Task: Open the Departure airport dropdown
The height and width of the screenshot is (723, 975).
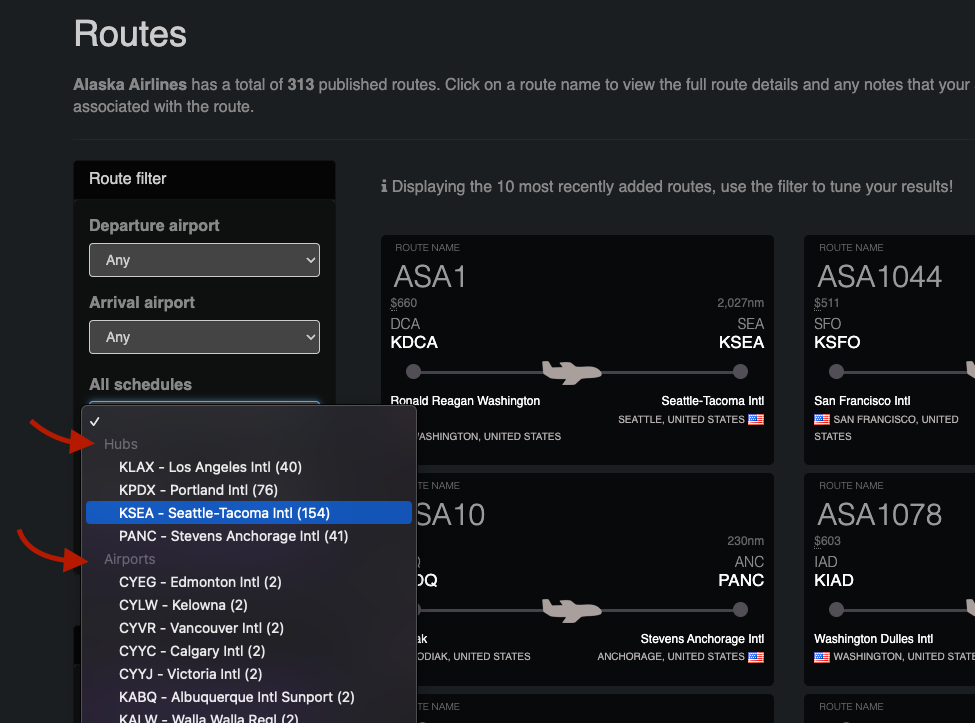Action: (204, 260)
